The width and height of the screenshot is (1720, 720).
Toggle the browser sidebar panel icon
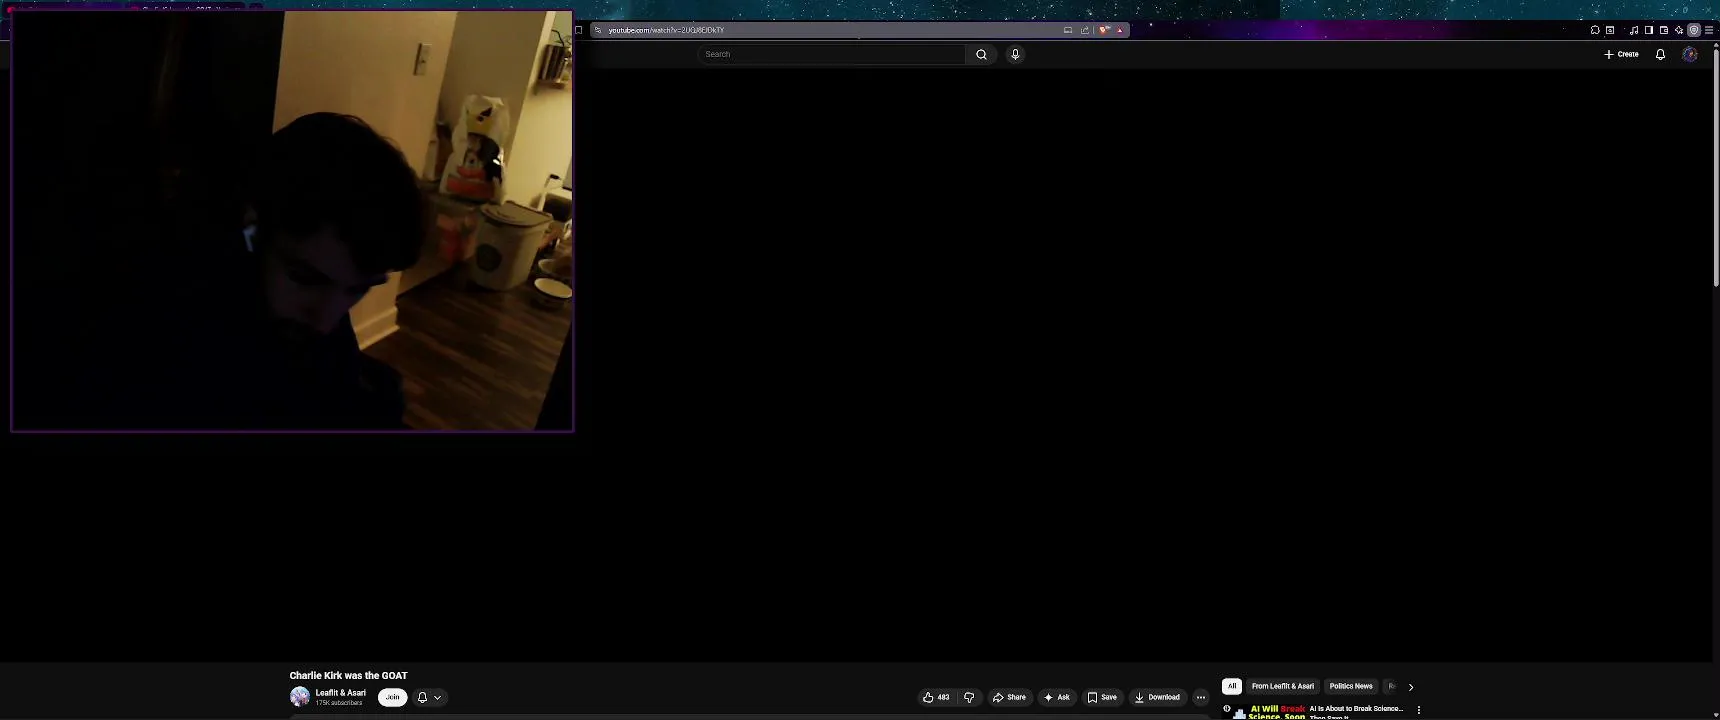(x=1649, y=30)
